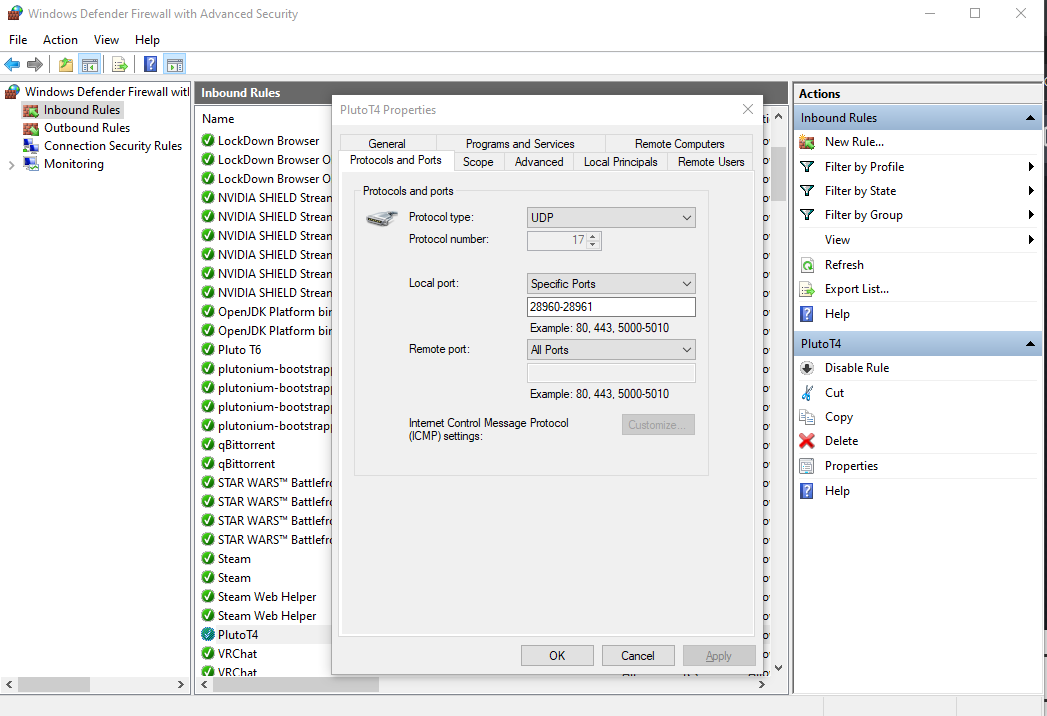Switch to the Scope tab
Image resolution: width=1047 pixels, height=716 pixels.
click(x=478, y=162)
